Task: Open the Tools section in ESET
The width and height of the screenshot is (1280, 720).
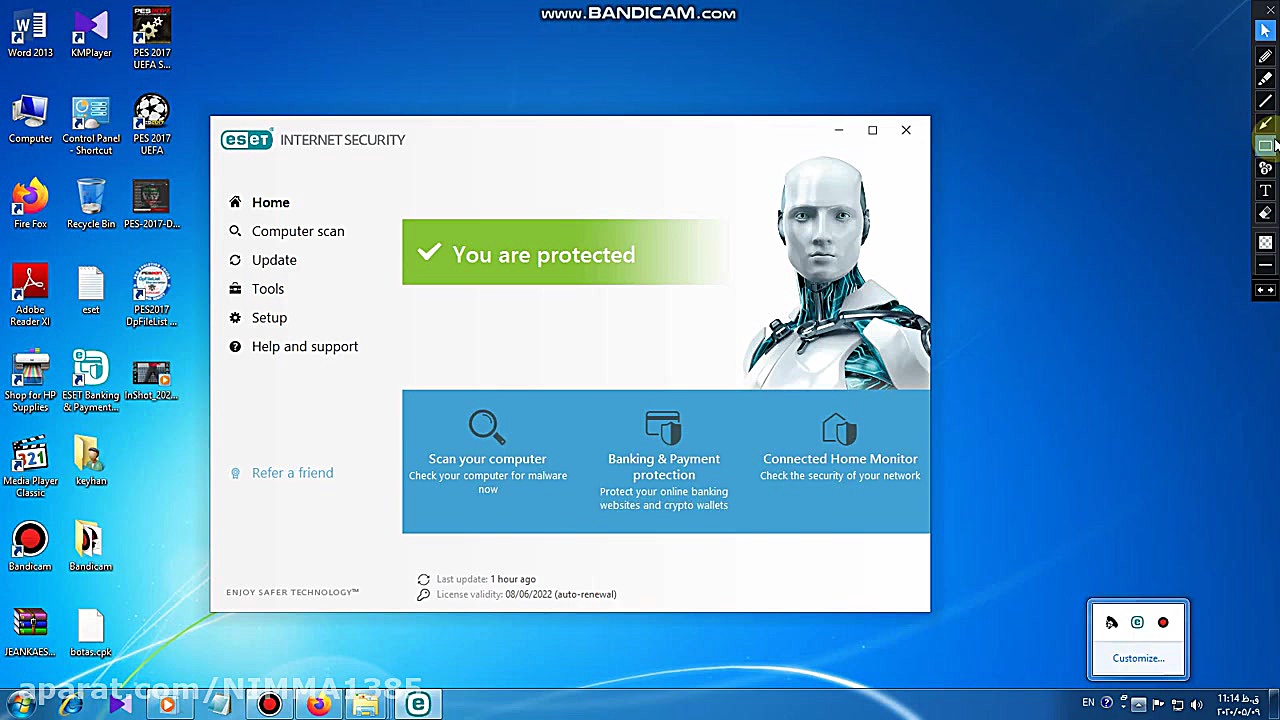Action: [x=256, y=289]
